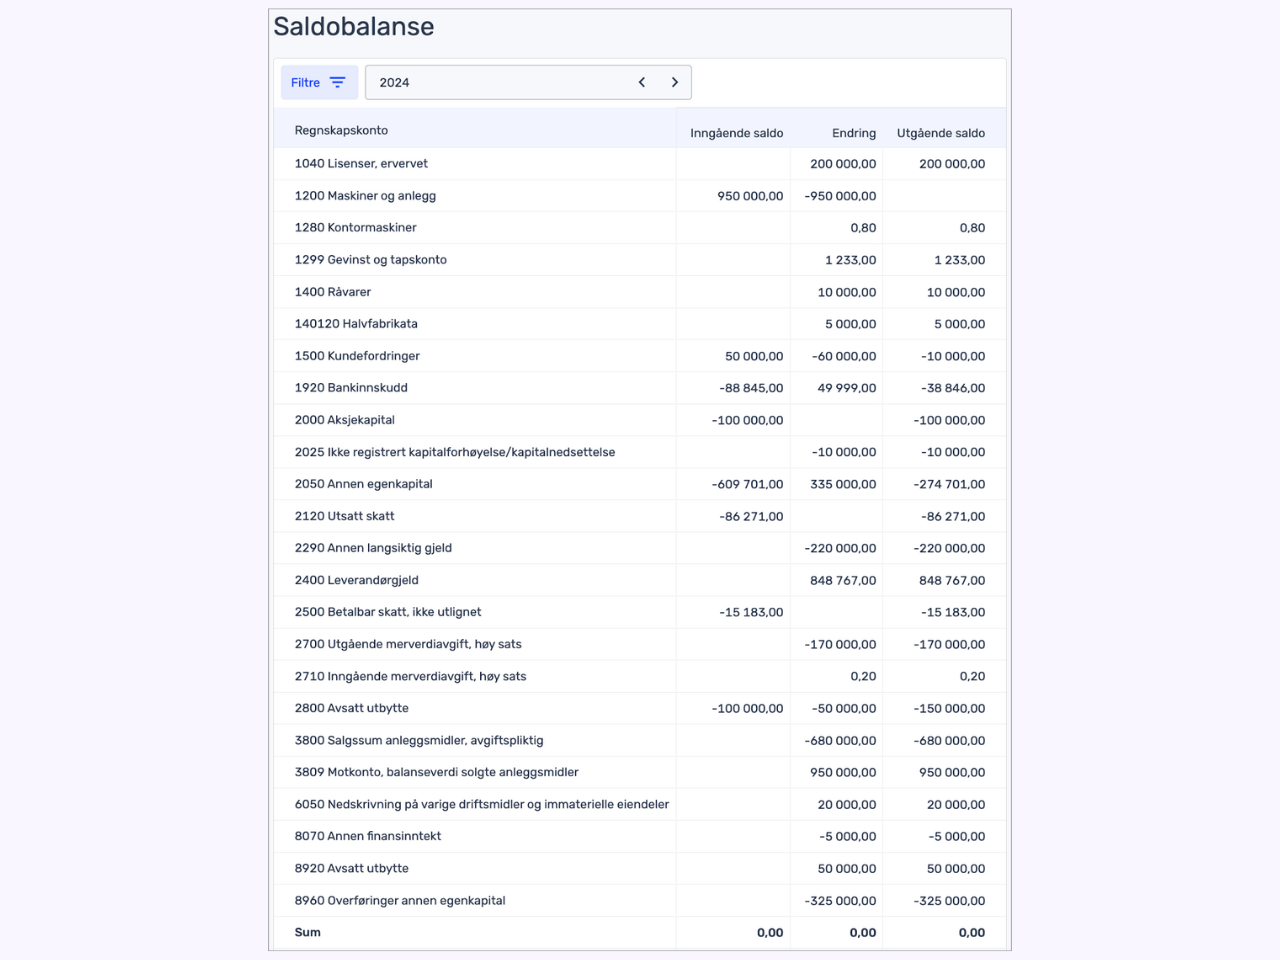
Task: Select row 8070 Annen finansinntekt
Action: click(x=640, y=836)
